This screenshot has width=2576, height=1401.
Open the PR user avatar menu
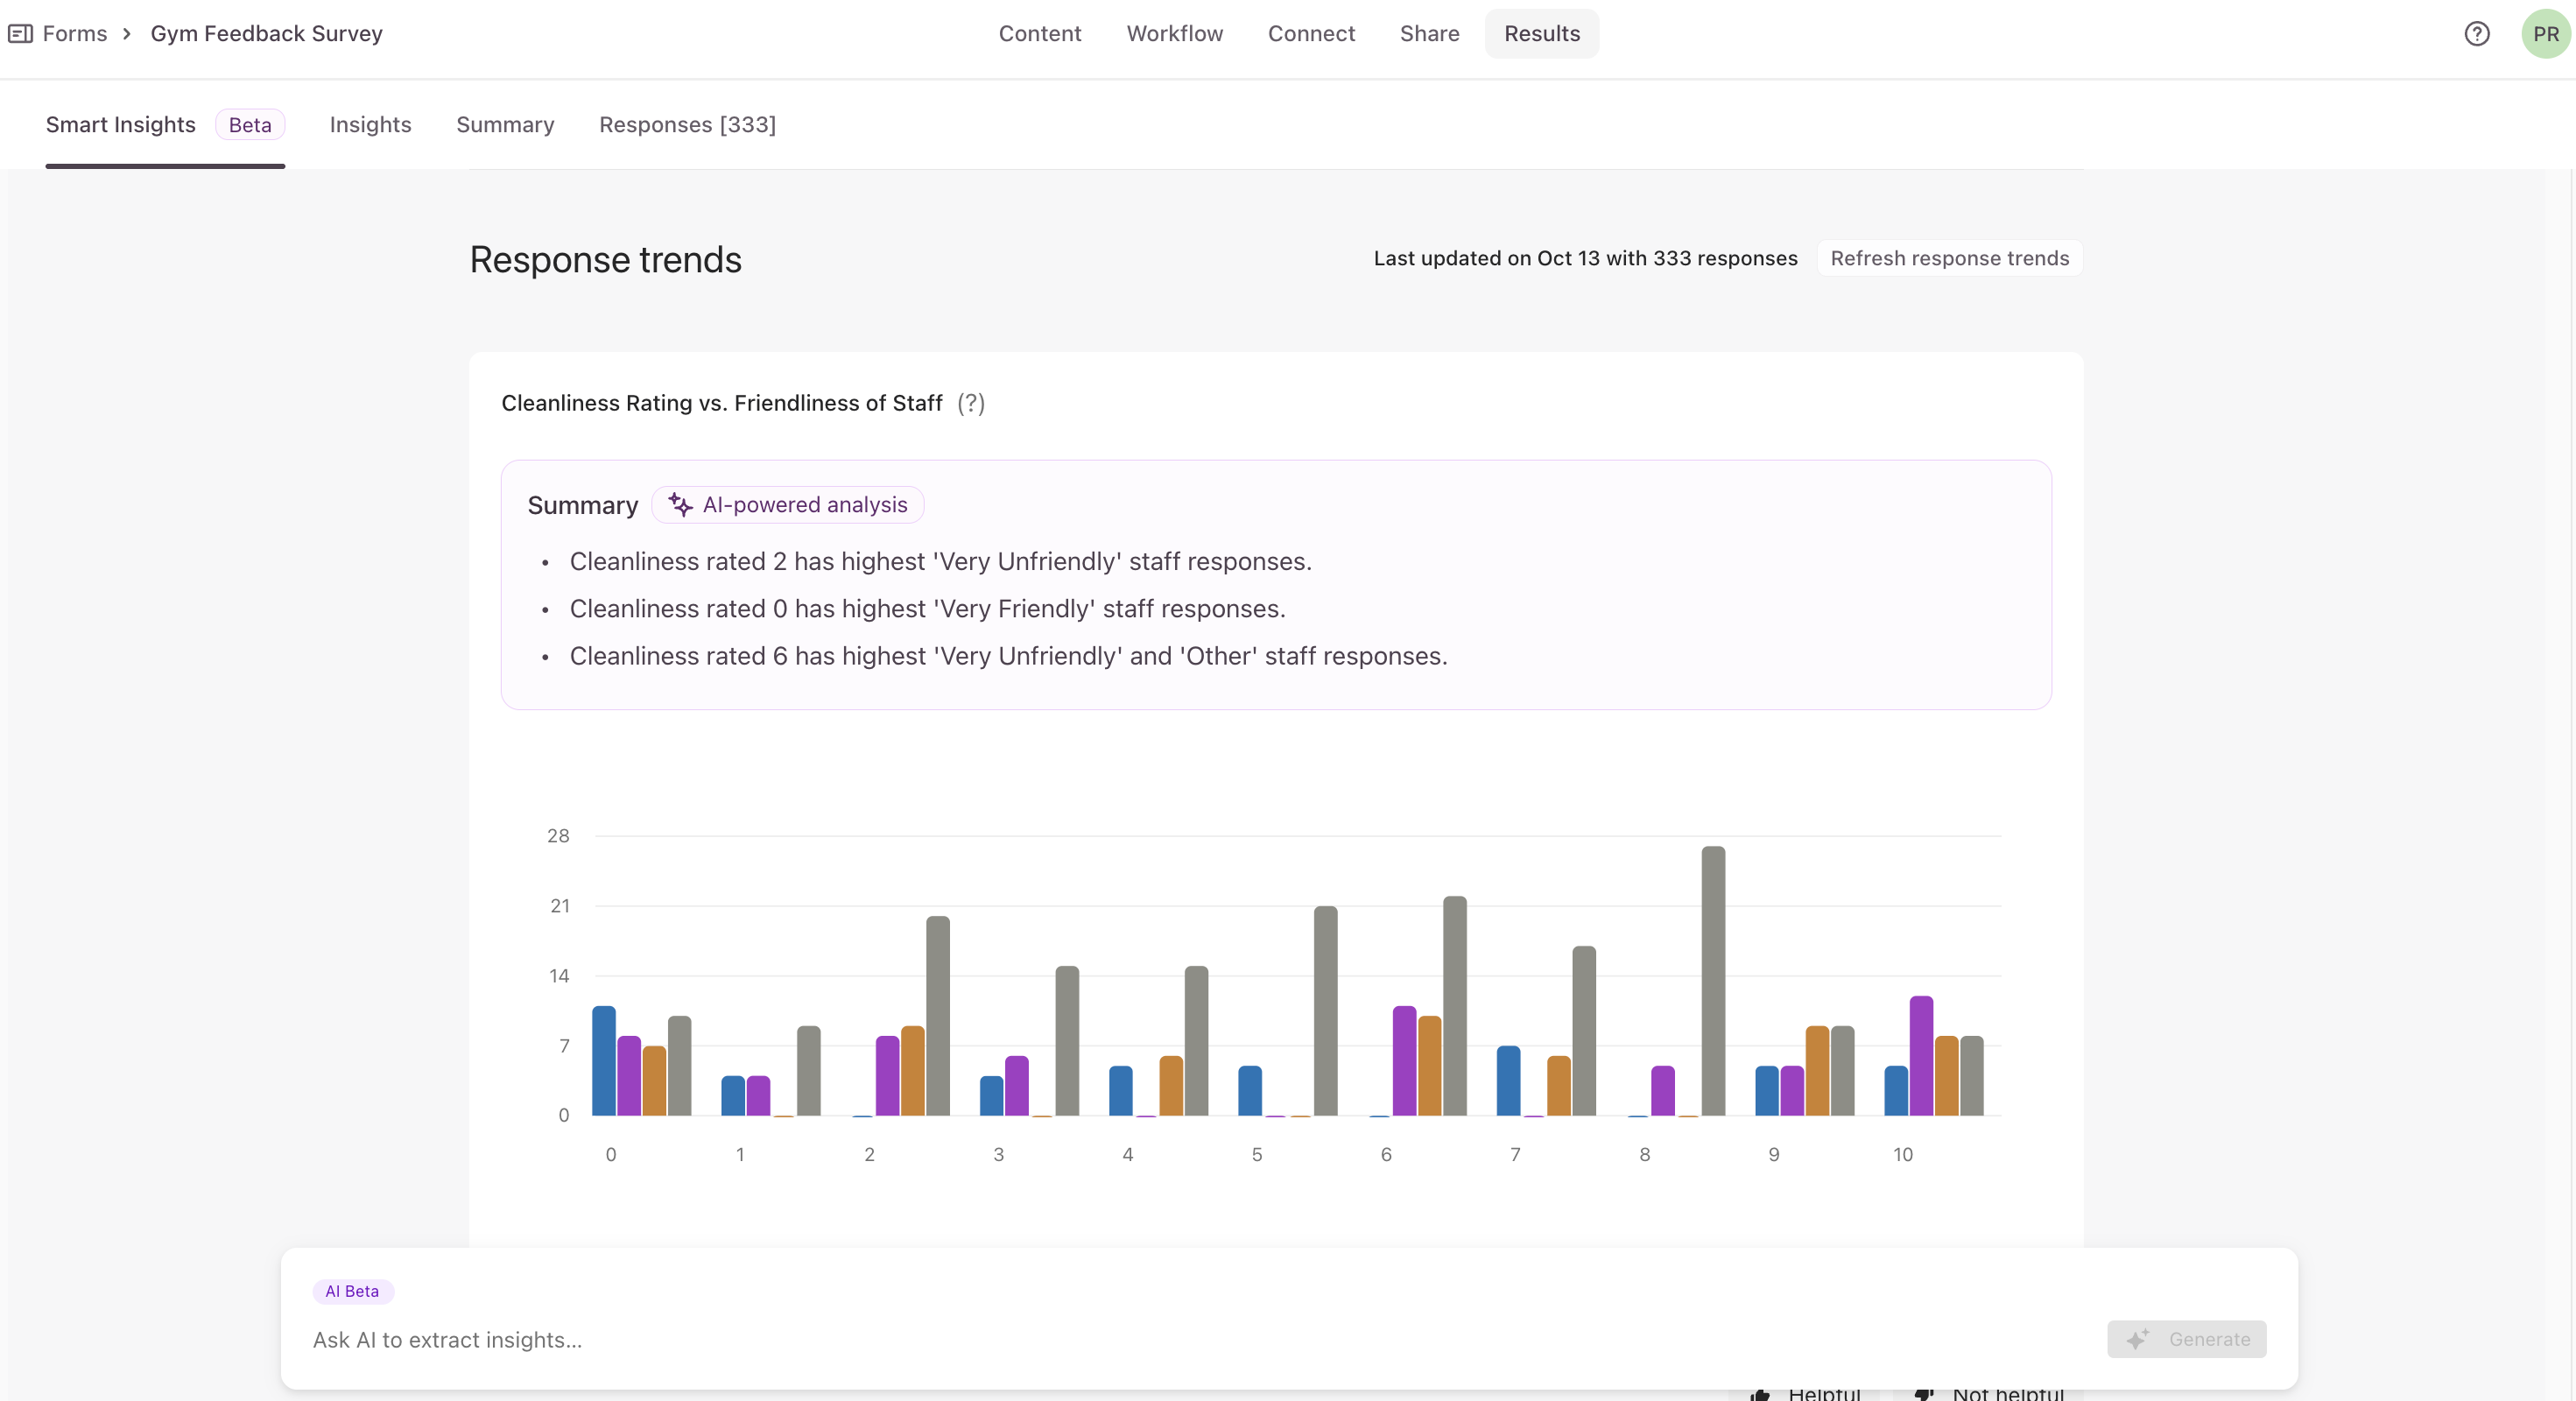coord(2545,34)
